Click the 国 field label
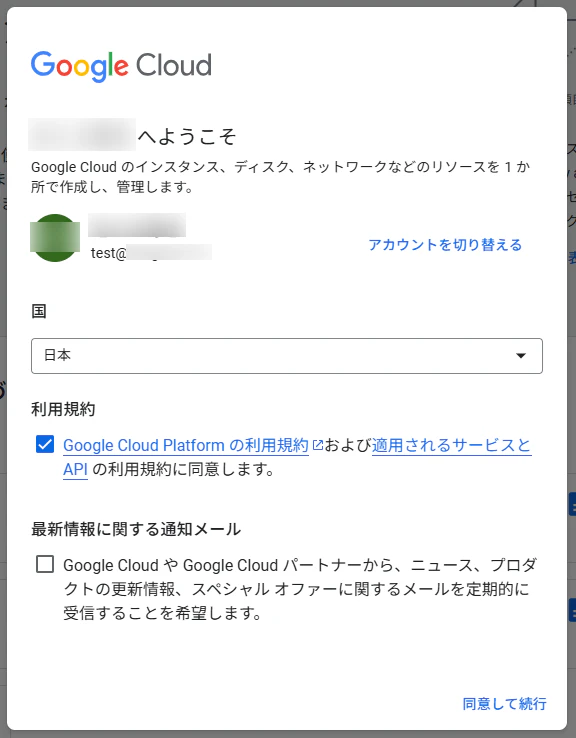Viewport: 576px width, 738px height. pyautogui.click(x=39, y=311)
